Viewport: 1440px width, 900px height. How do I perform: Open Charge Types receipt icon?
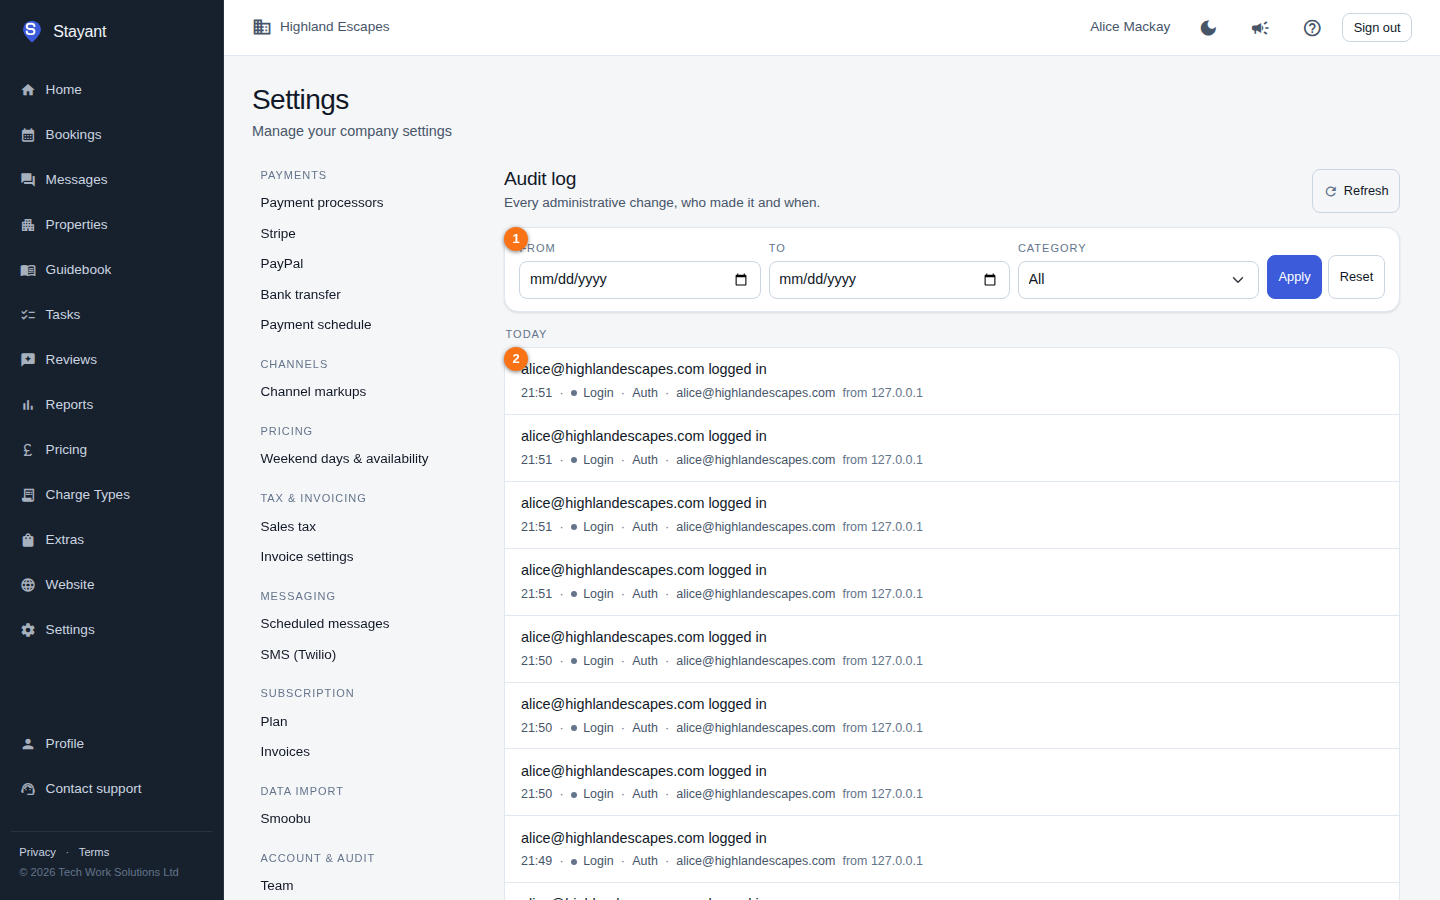point(28,495)
